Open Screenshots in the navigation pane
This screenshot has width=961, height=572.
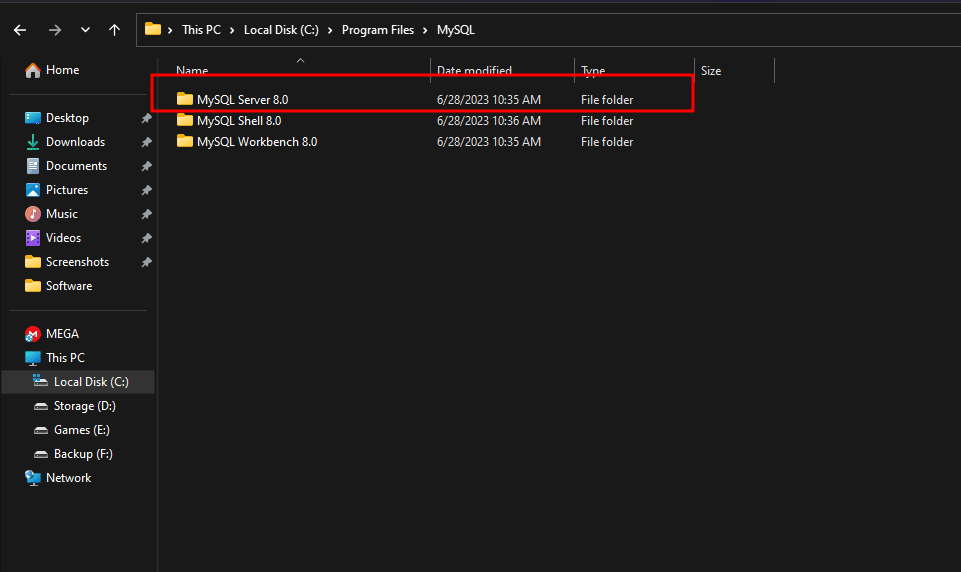77,262
